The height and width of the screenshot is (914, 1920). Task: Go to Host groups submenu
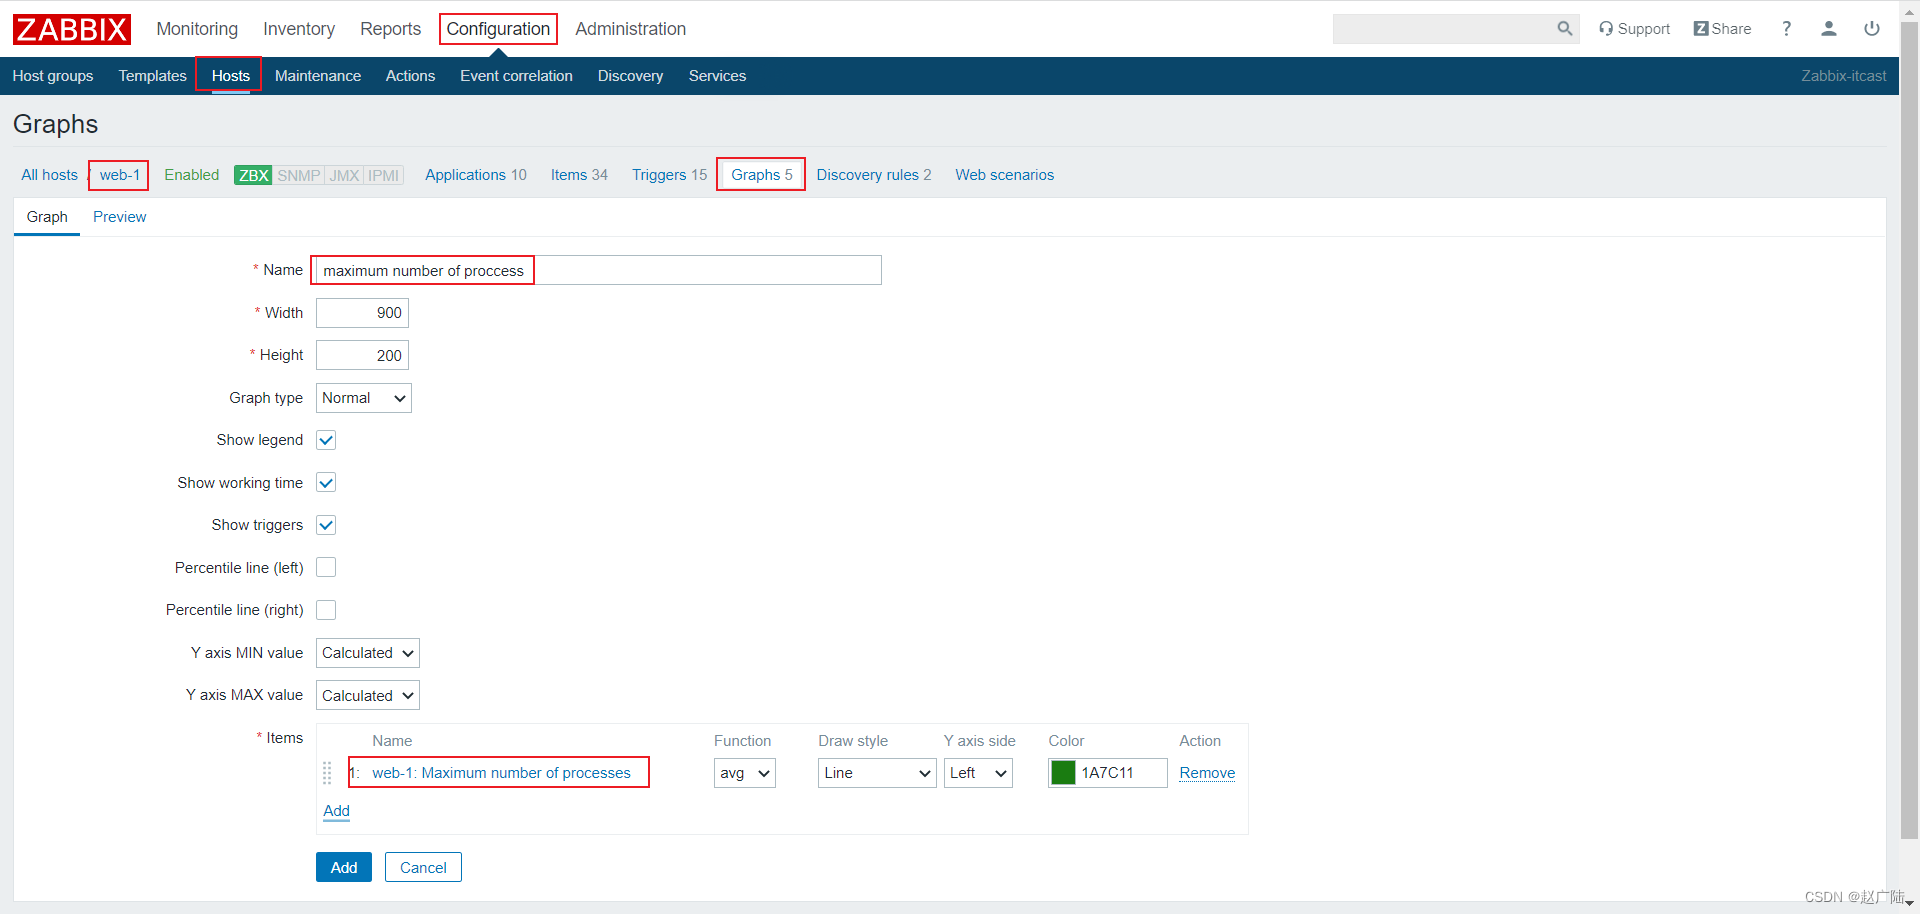[x=53, y=76]
